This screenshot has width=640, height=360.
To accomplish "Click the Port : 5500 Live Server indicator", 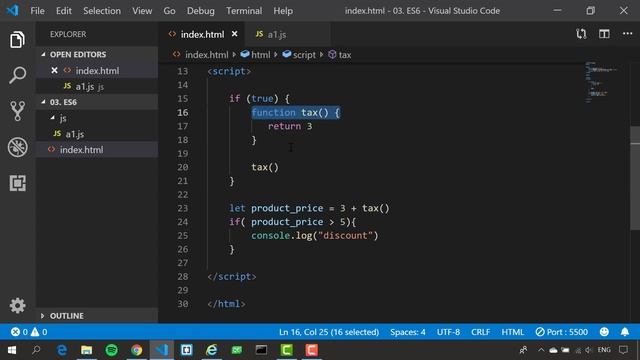I will pyautogui.click(x=562, y=332).
